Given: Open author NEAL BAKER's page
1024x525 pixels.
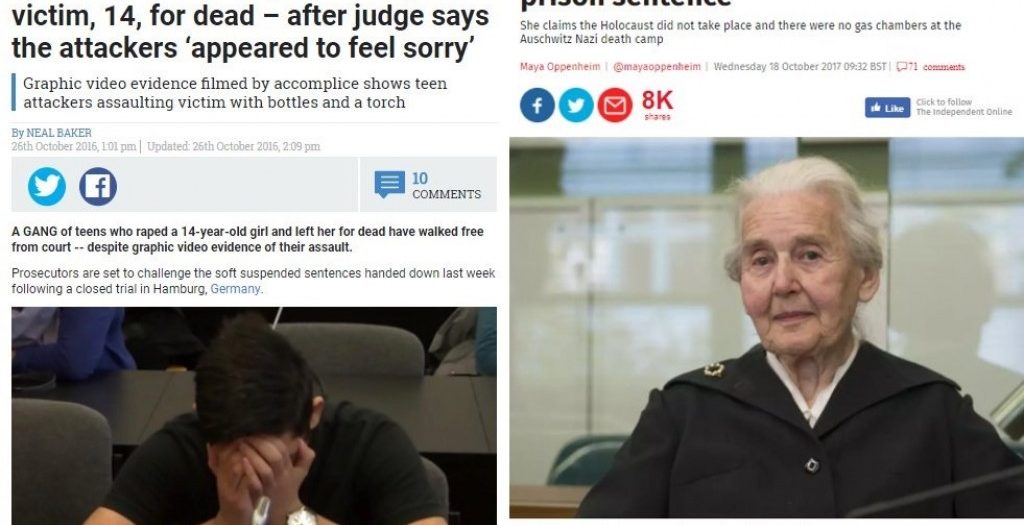Looking at the screenshot, I should [x=59, y=133].
